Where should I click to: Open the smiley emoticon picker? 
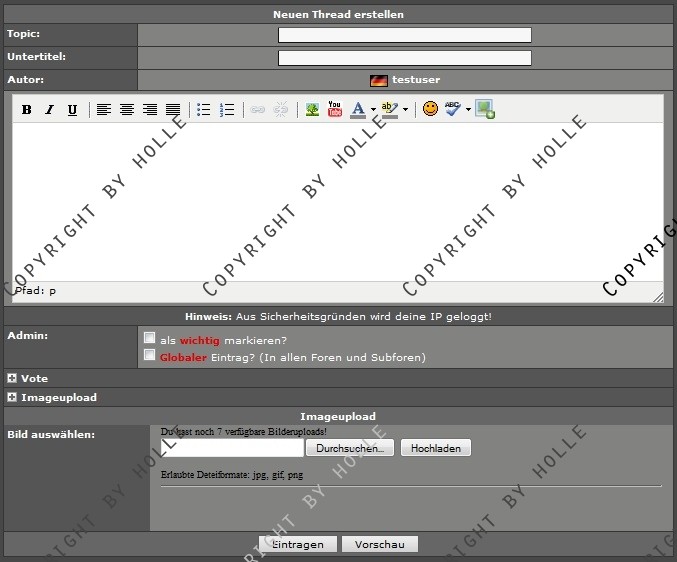point(430,109)
